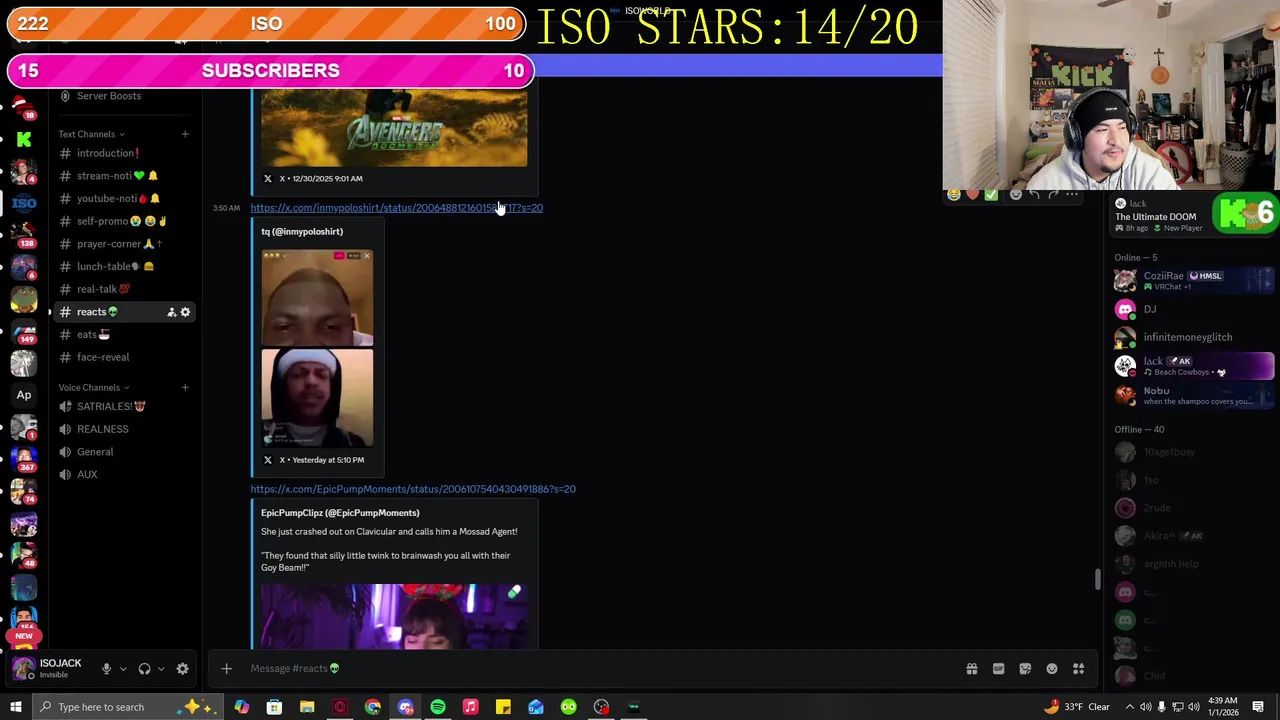Click the tq (@inmypoloshirt) author name
Image resolution: width=1280 pixels, height=720 pixels.
click(x=302, y=232)
